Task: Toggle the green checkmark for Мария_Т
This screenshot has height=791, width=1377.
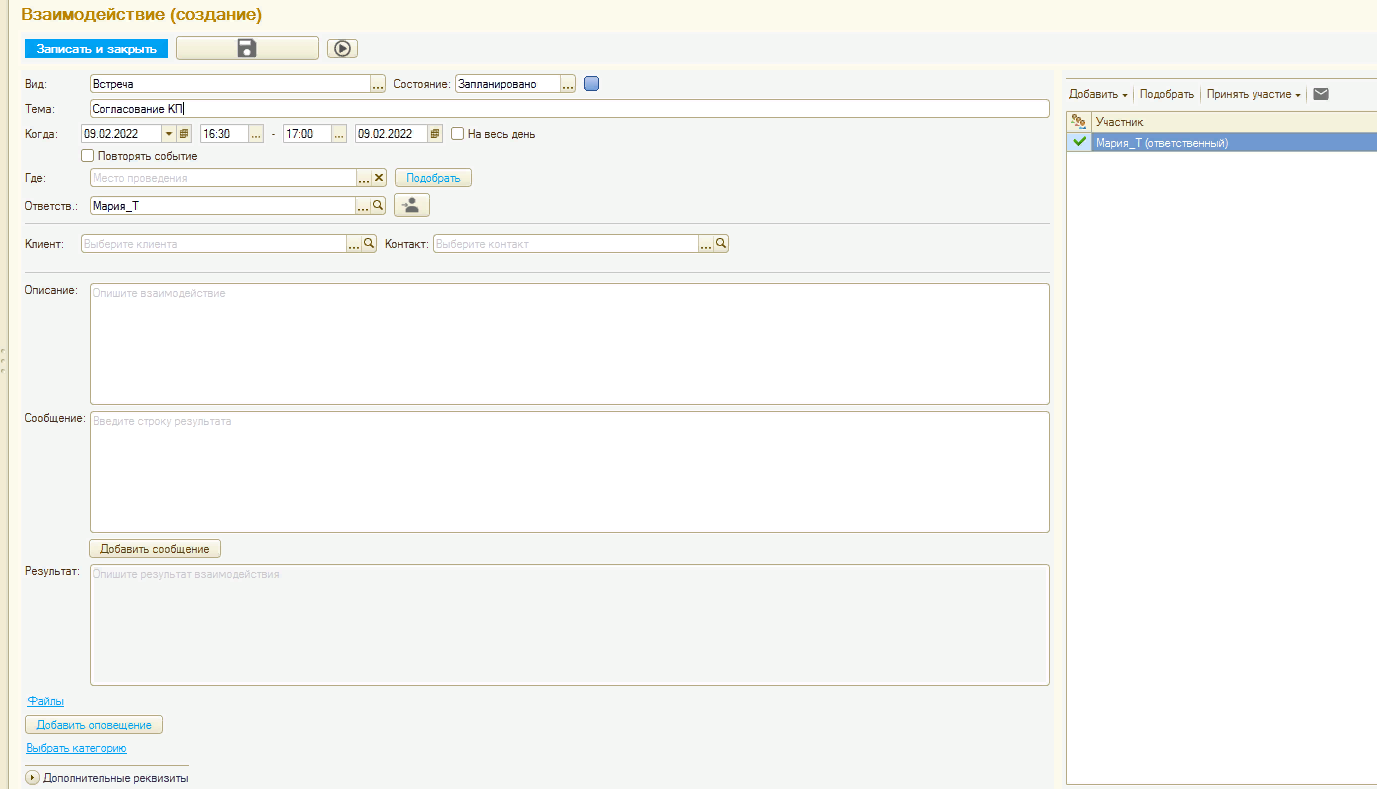Action: 1079,143
